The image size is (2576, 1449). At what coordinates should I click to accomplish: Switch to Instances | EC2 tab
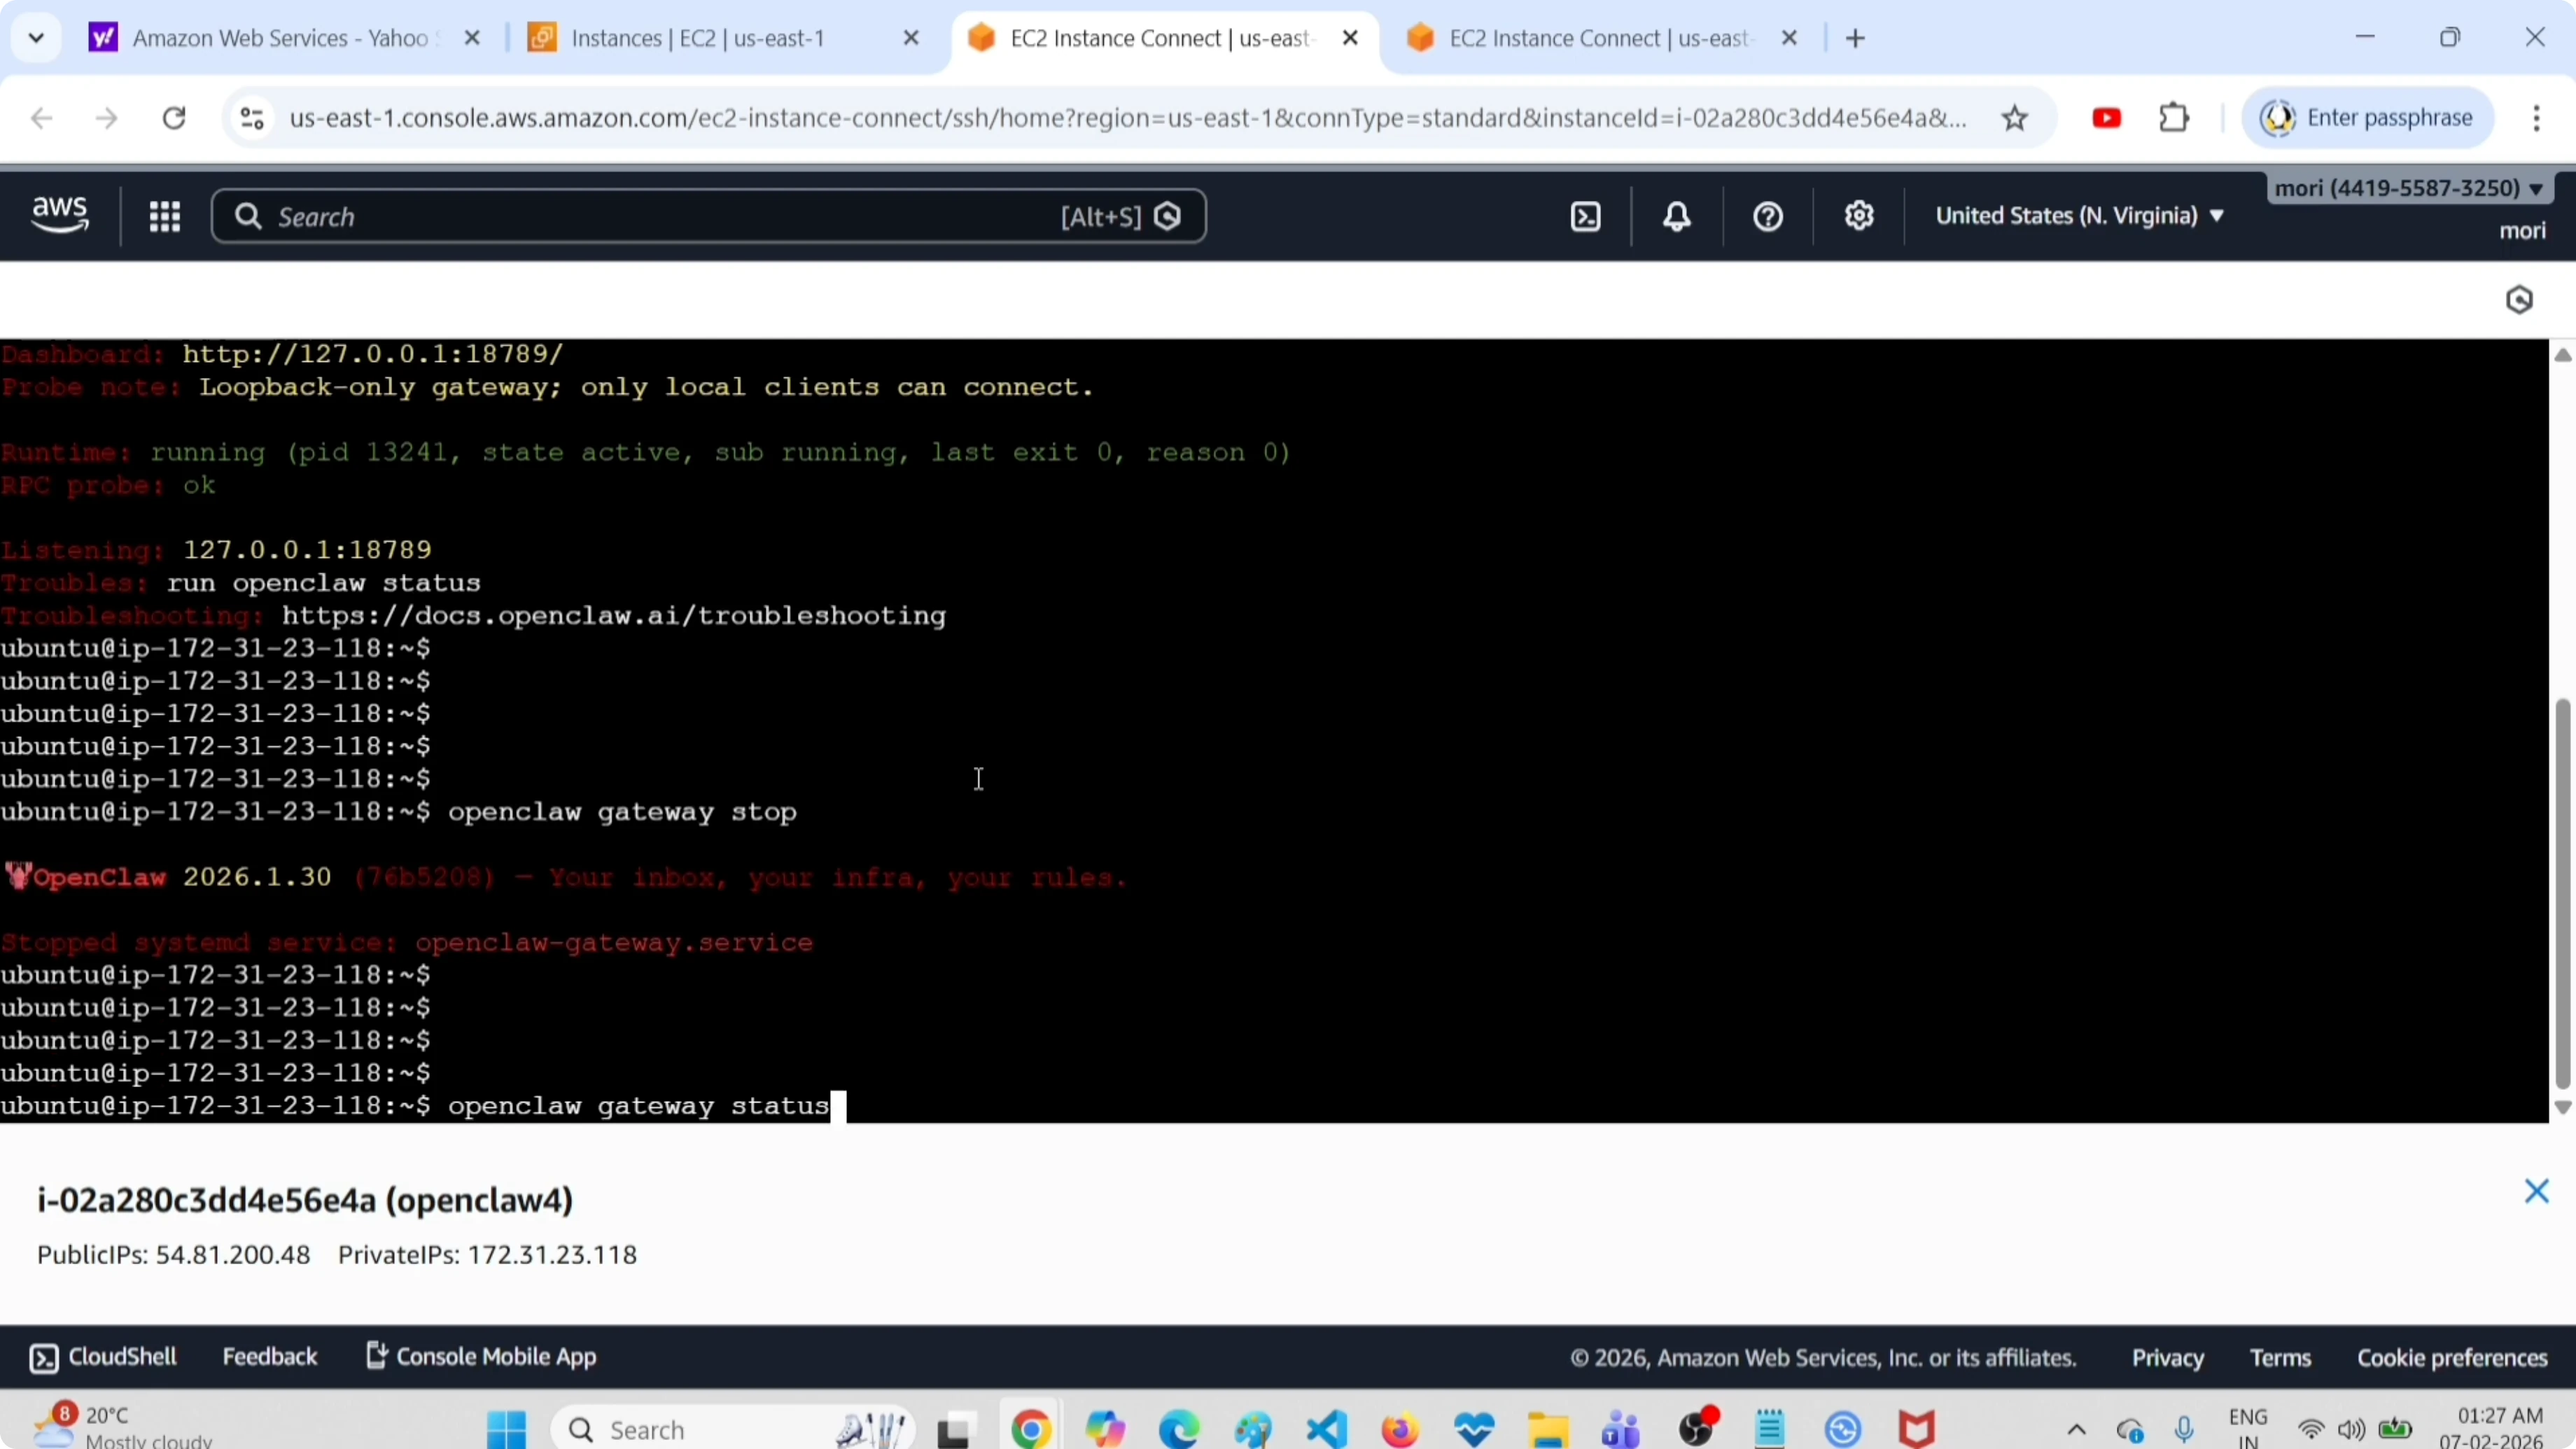point(697,38)
